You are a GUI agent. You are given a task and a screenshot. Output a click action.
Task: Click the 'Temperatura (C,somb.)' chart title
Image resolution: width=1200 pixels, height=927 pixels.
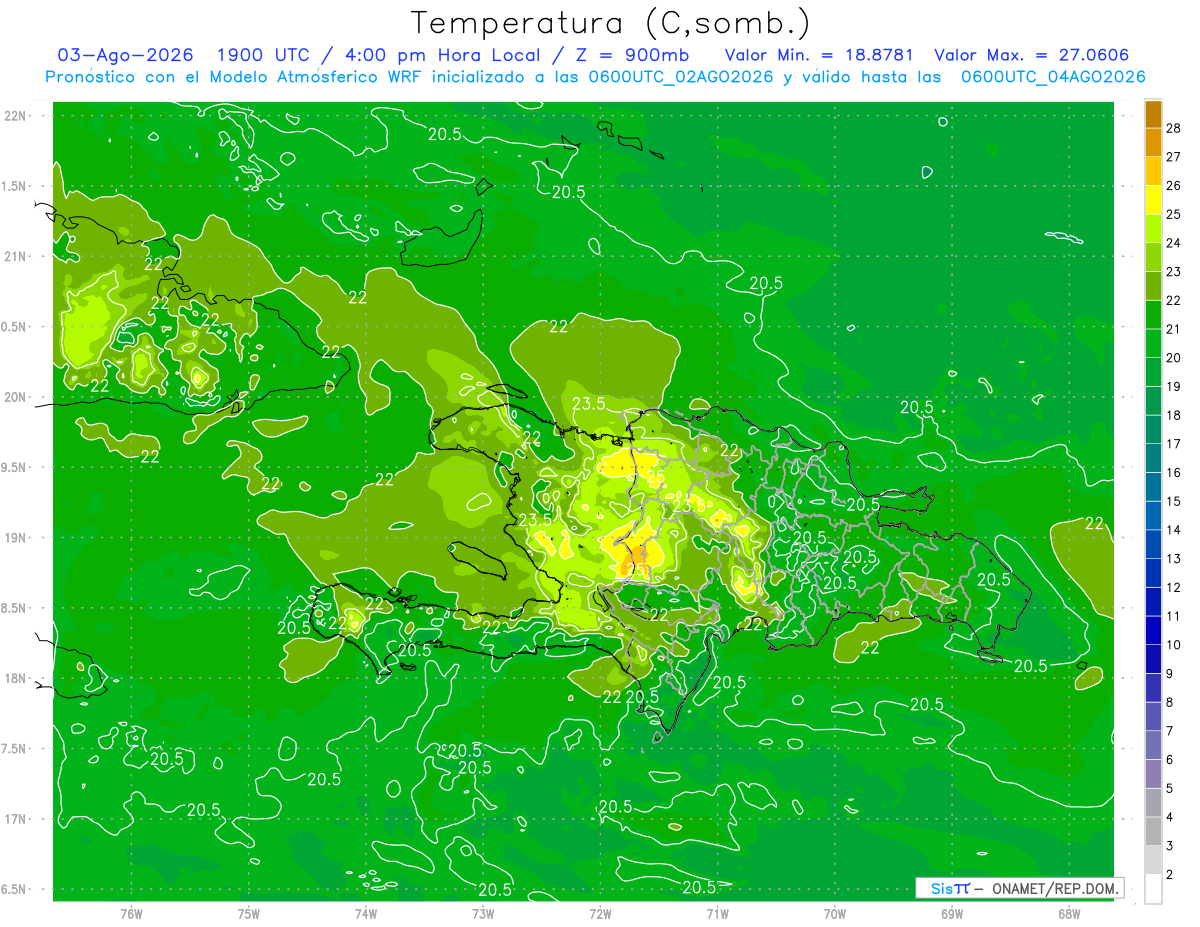(610, 23)
